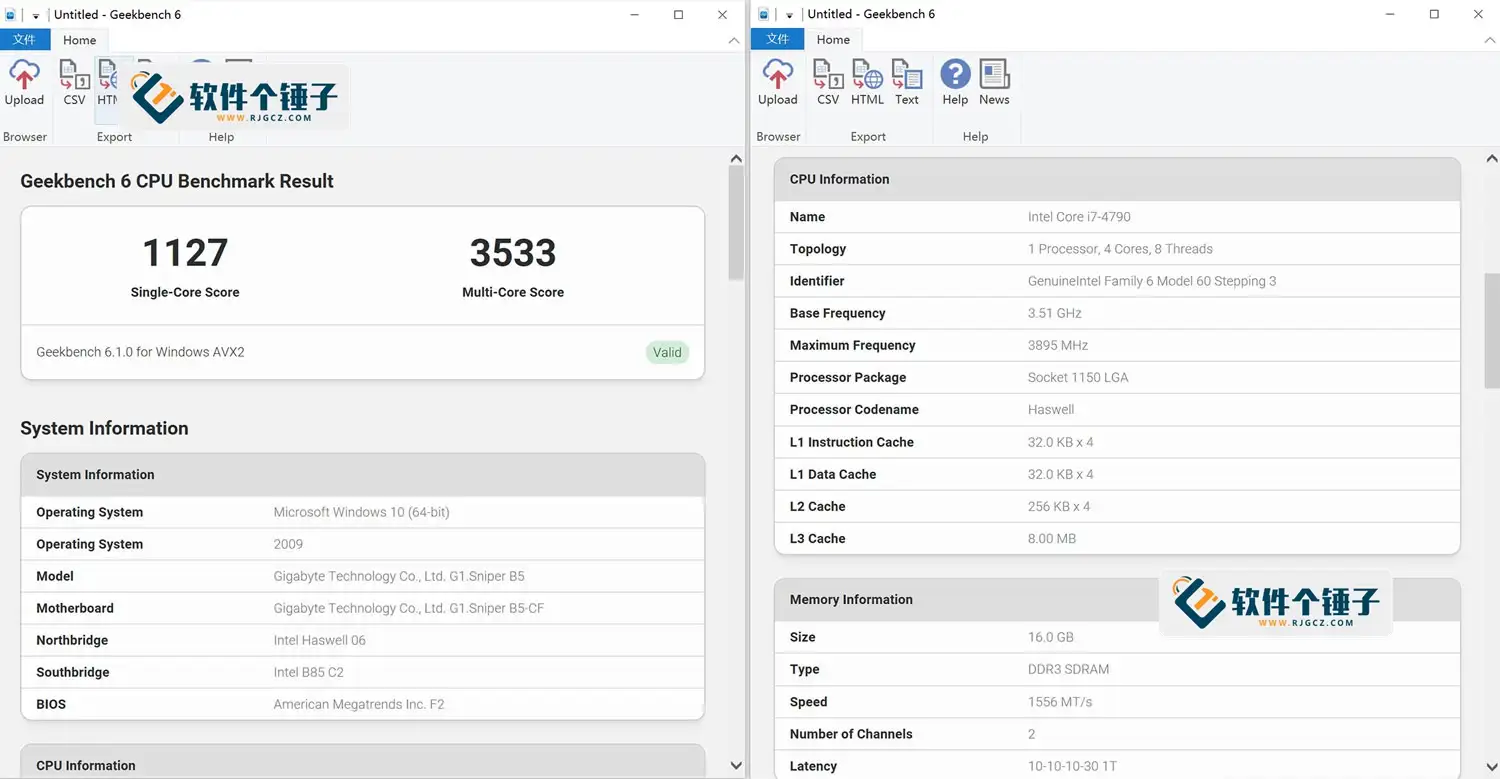This screenshot has width=1500, height=779.
Task: Click 'Intel B85 C2' Southbridge value
Action: tap(309, 672)
